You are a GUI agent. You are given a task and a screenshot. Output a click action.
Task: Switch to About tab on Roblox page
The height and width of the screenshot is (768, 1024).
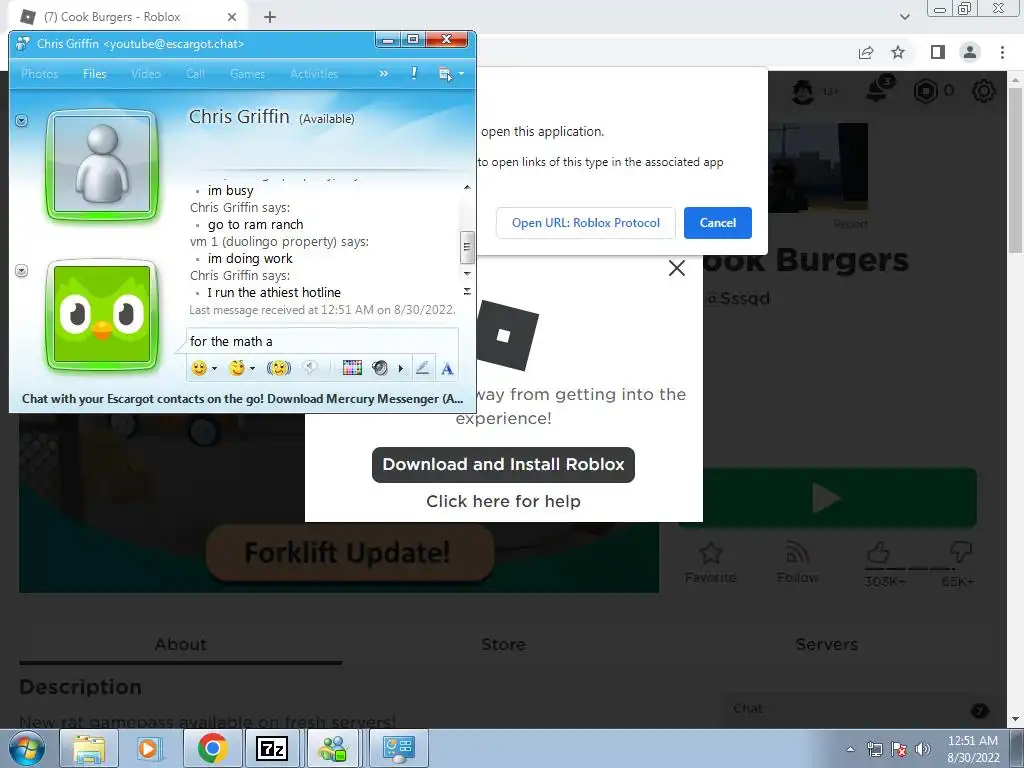(x=180, y=645)
